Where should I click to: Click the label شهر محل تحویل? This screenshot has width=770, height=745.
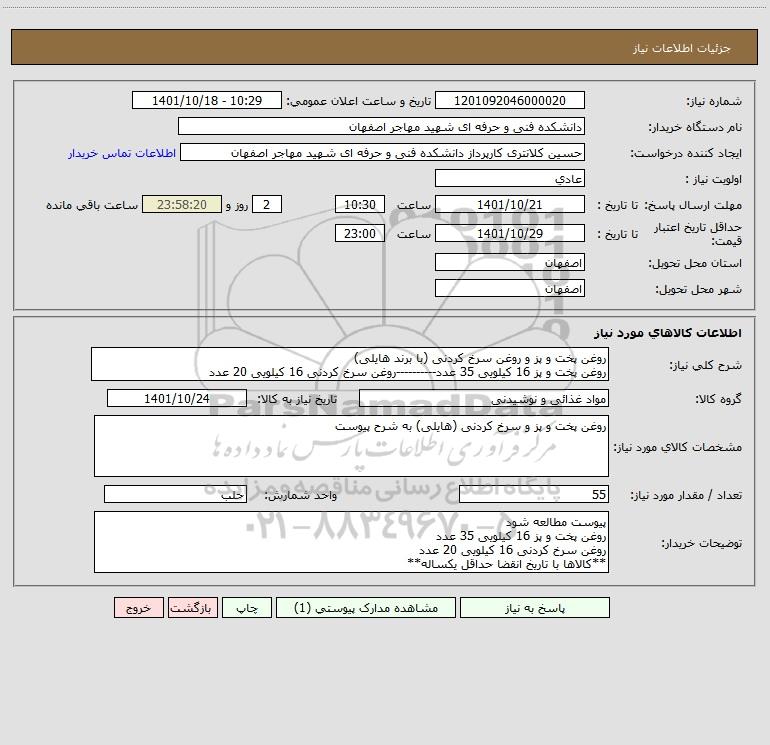(699, 289)
